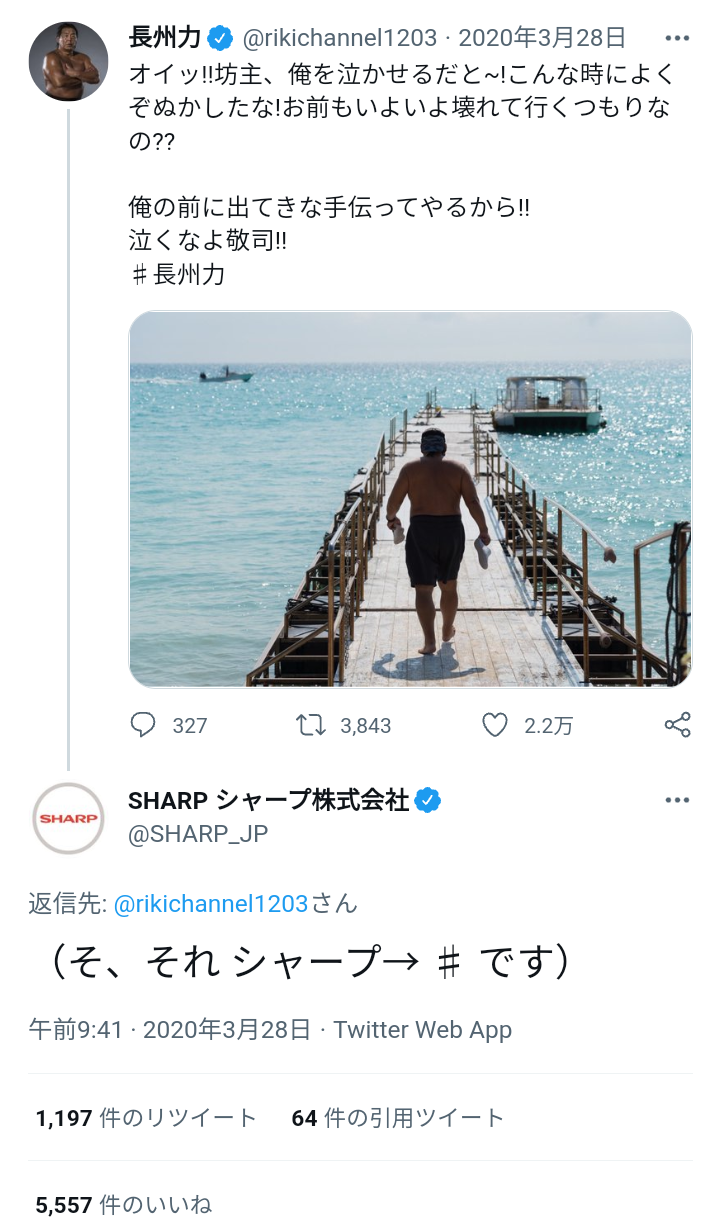Open the more options menu on 長州力's tweet
This screenshot has width=720, height=1230.
pyautogui.click(x=677, y=39)
